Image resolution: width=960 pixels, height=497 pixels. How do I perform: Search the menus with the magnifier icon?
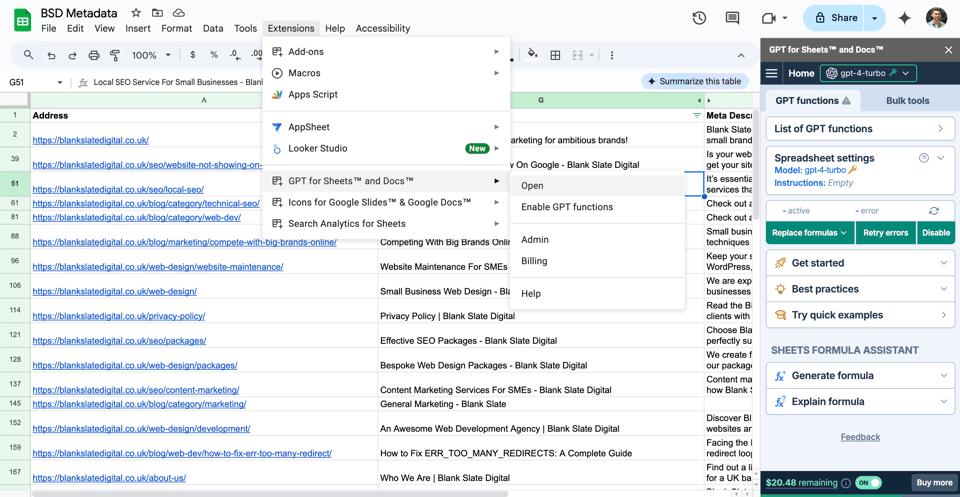click(x=28, y=55)
